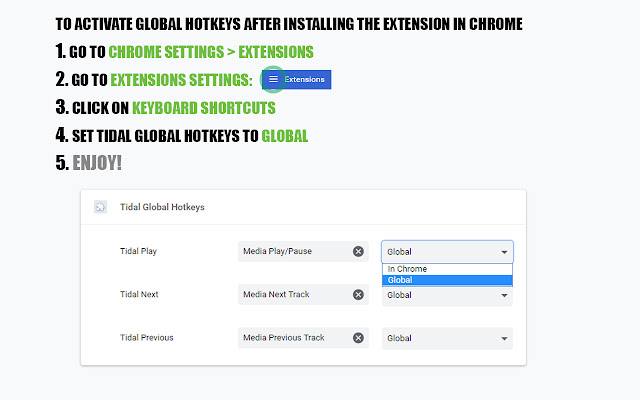
Task: Clear the Media Previous Track shortcut
Action: point(358,338)
